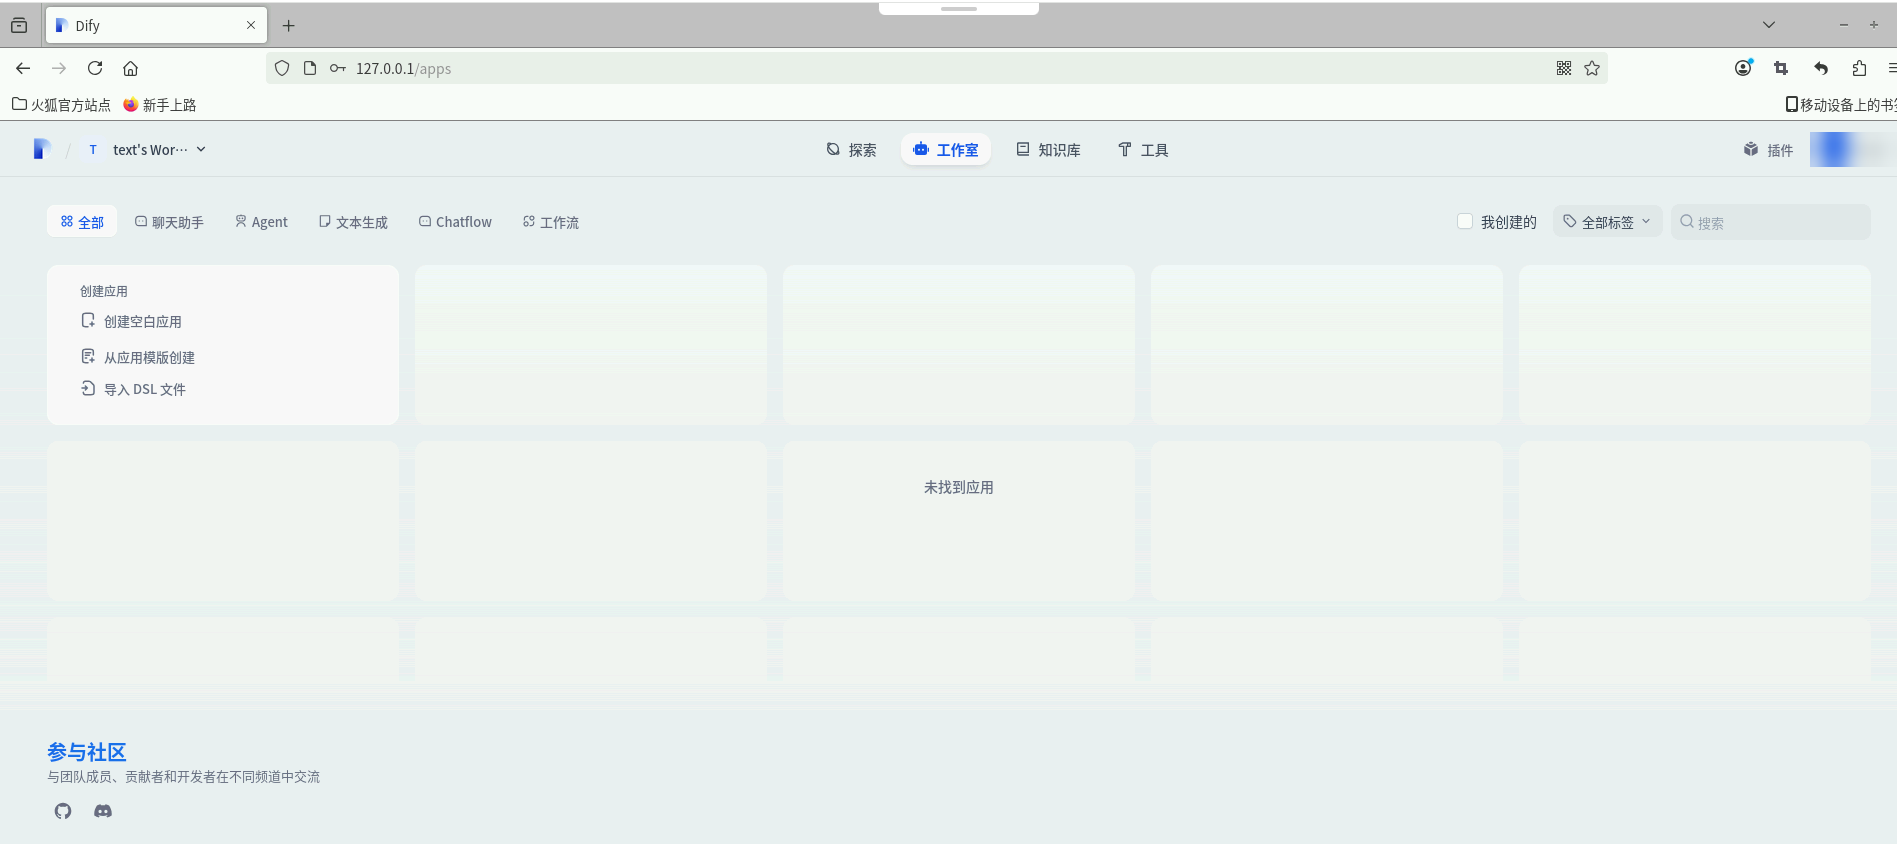1897x844 pixels.
Task: Open the text's Workspace dropdown
Action: click(x=146, y=149)
